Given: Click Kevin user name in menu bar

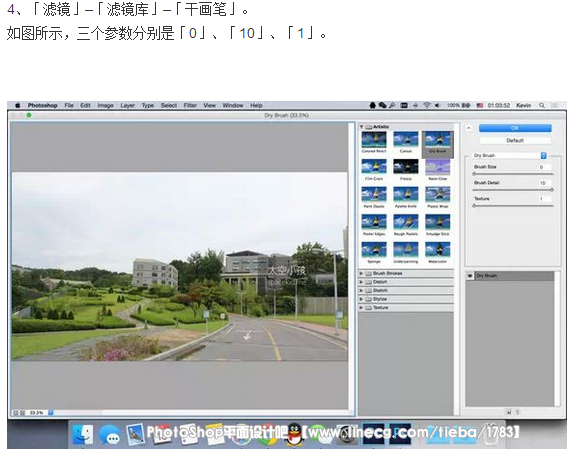Looking at the screenshot, I should point(523,105).
